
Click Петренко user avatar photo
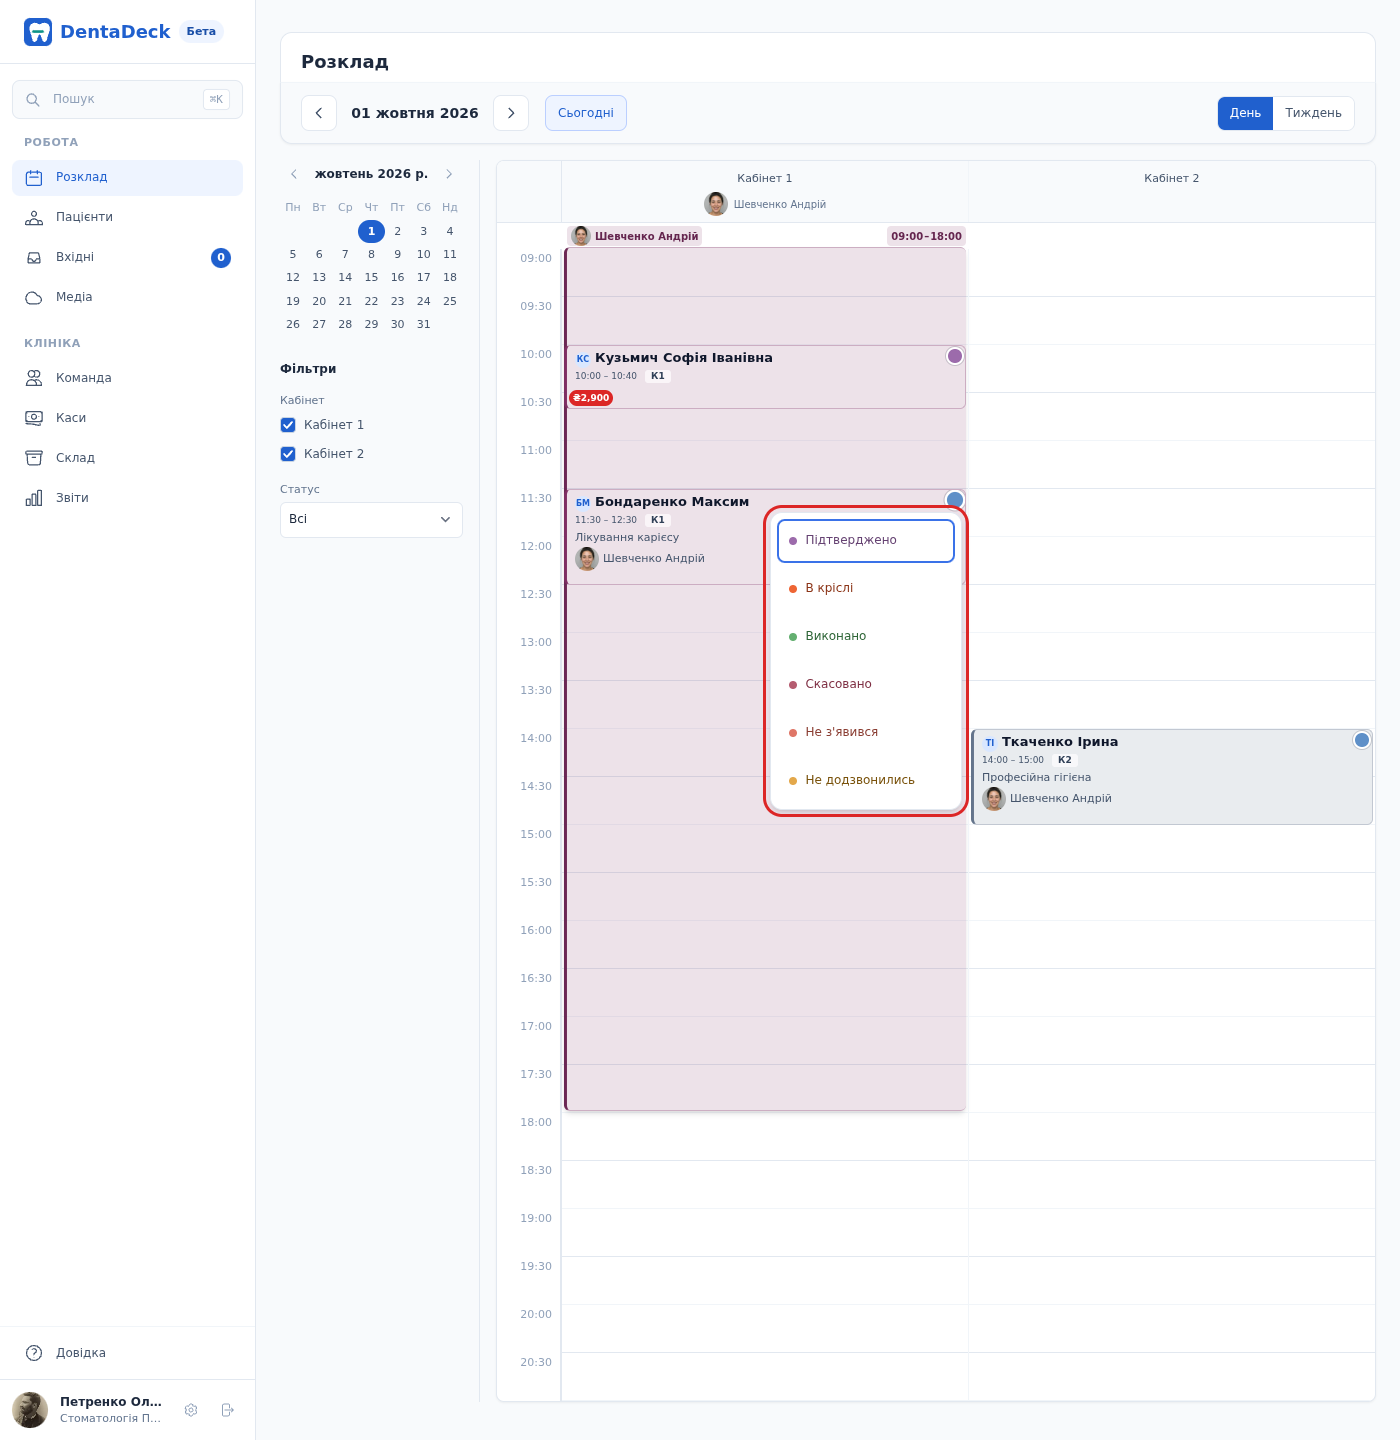pyautogui.click(x=30, y=1410)
